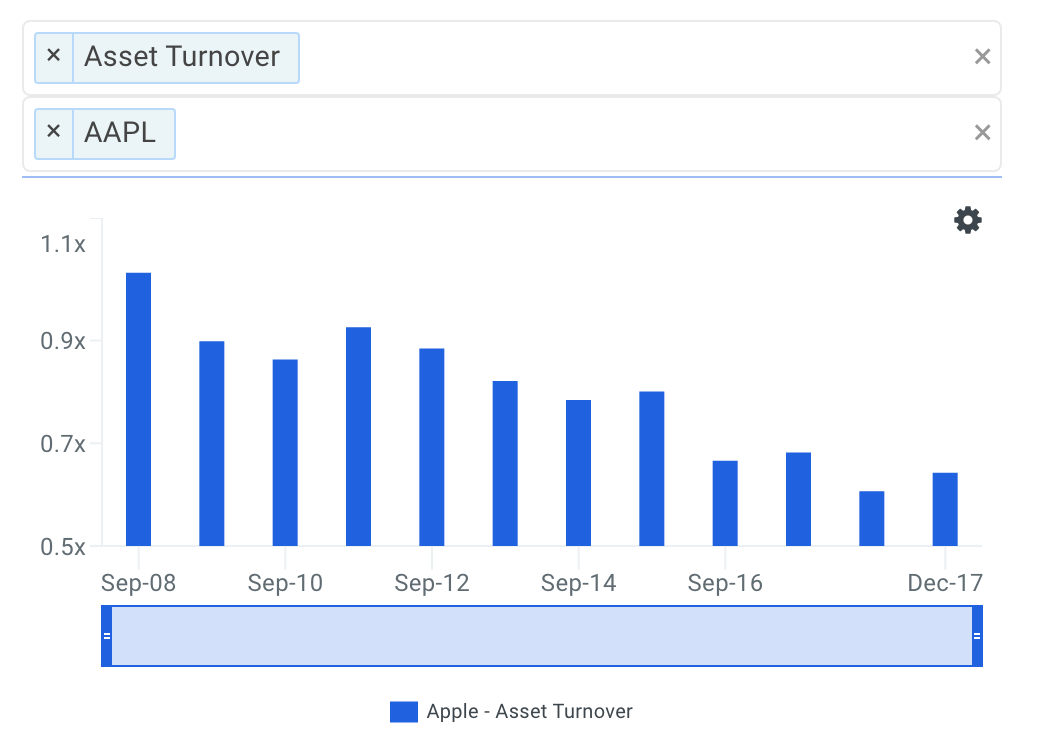
Task: Click the 1.1x y-axis label
Action: click(63, 244)
